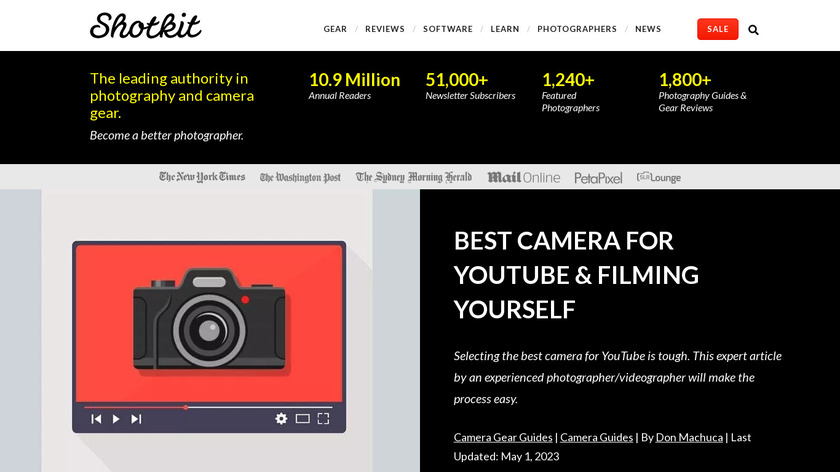Viewport: 840px width, 472px height.
Task: Click the Washington Post logo
Action: click(x=300, y=177)
